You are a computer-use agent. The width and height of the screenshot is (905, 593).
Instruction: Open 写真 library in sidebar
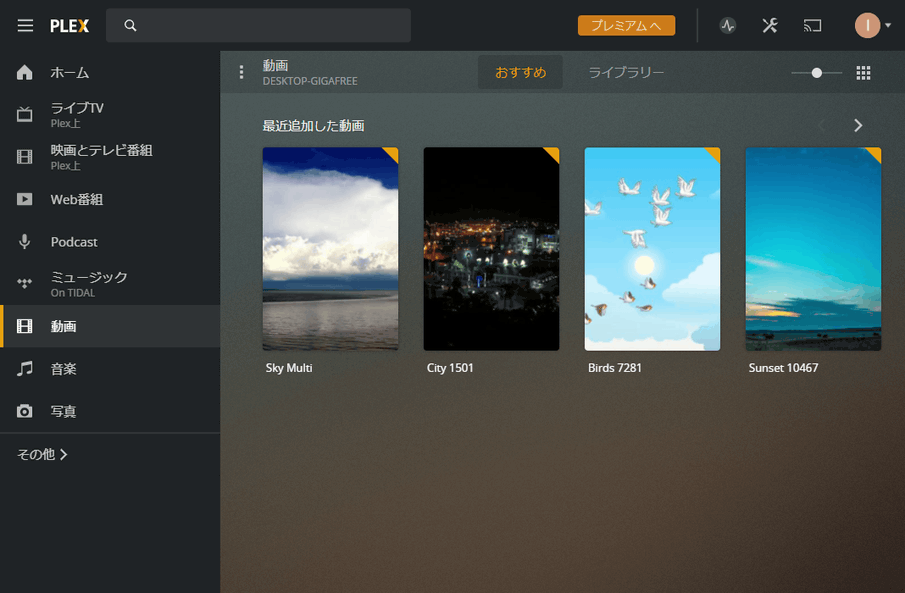click(x=110, y=411)
